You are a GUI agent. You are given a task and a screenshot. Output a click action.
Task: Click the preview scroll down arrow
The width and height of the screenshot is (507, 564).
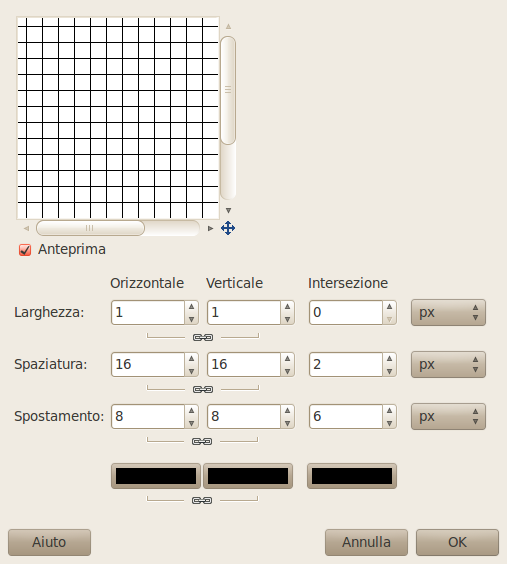[228, 210]
